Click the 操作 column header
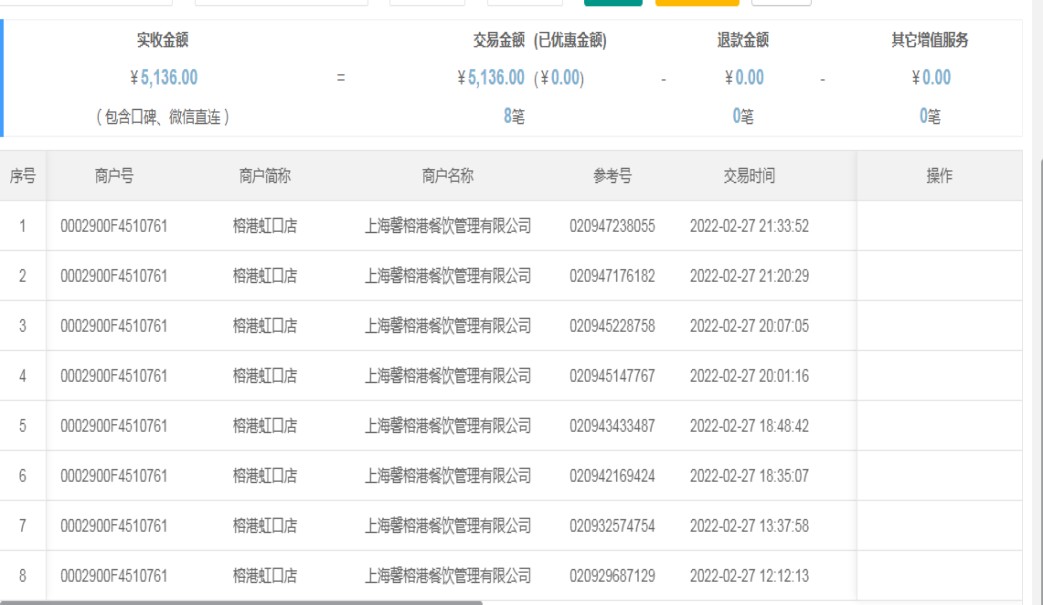The width and height of the screenshot is (1043, 605). click(x=939, y=176)
